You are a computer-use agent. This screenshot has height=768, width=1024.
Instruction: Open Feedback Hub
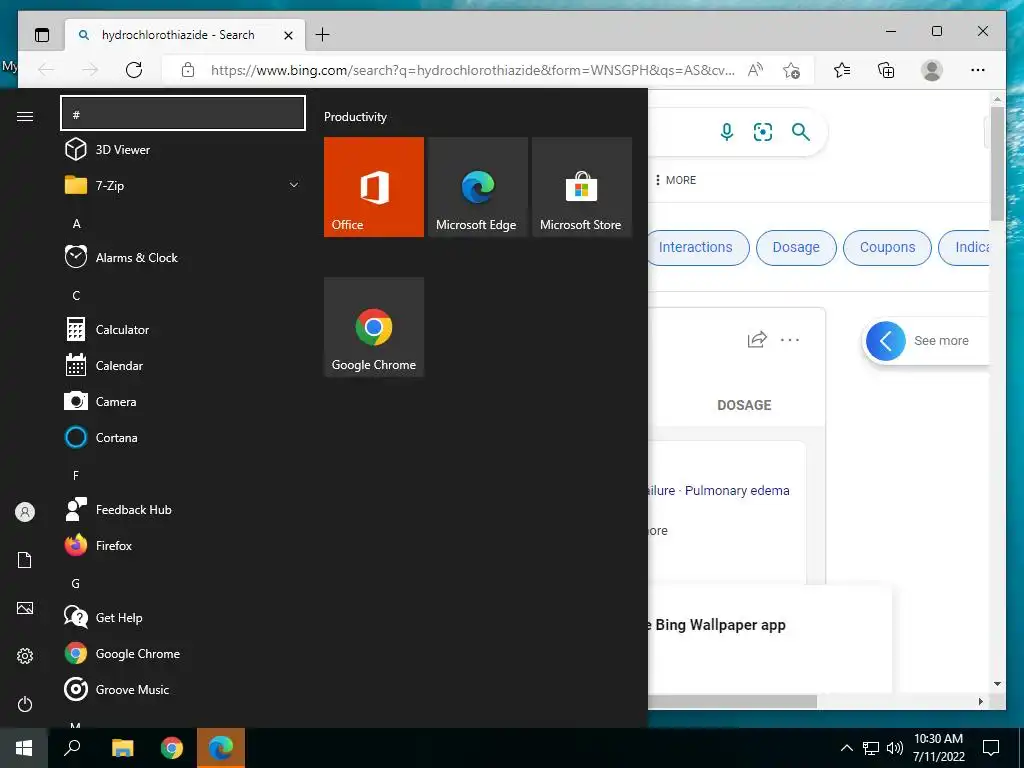click(x=183, y=509)
